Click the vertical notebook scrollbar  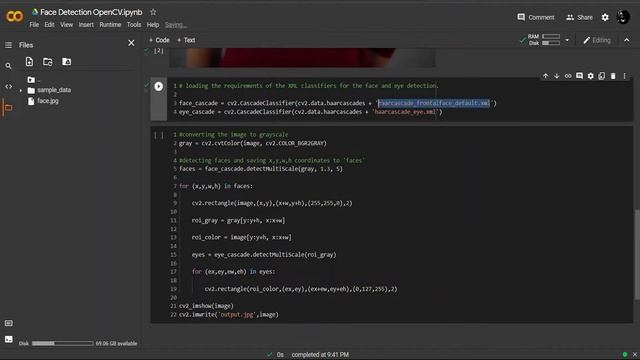click(x=637, y=254)
